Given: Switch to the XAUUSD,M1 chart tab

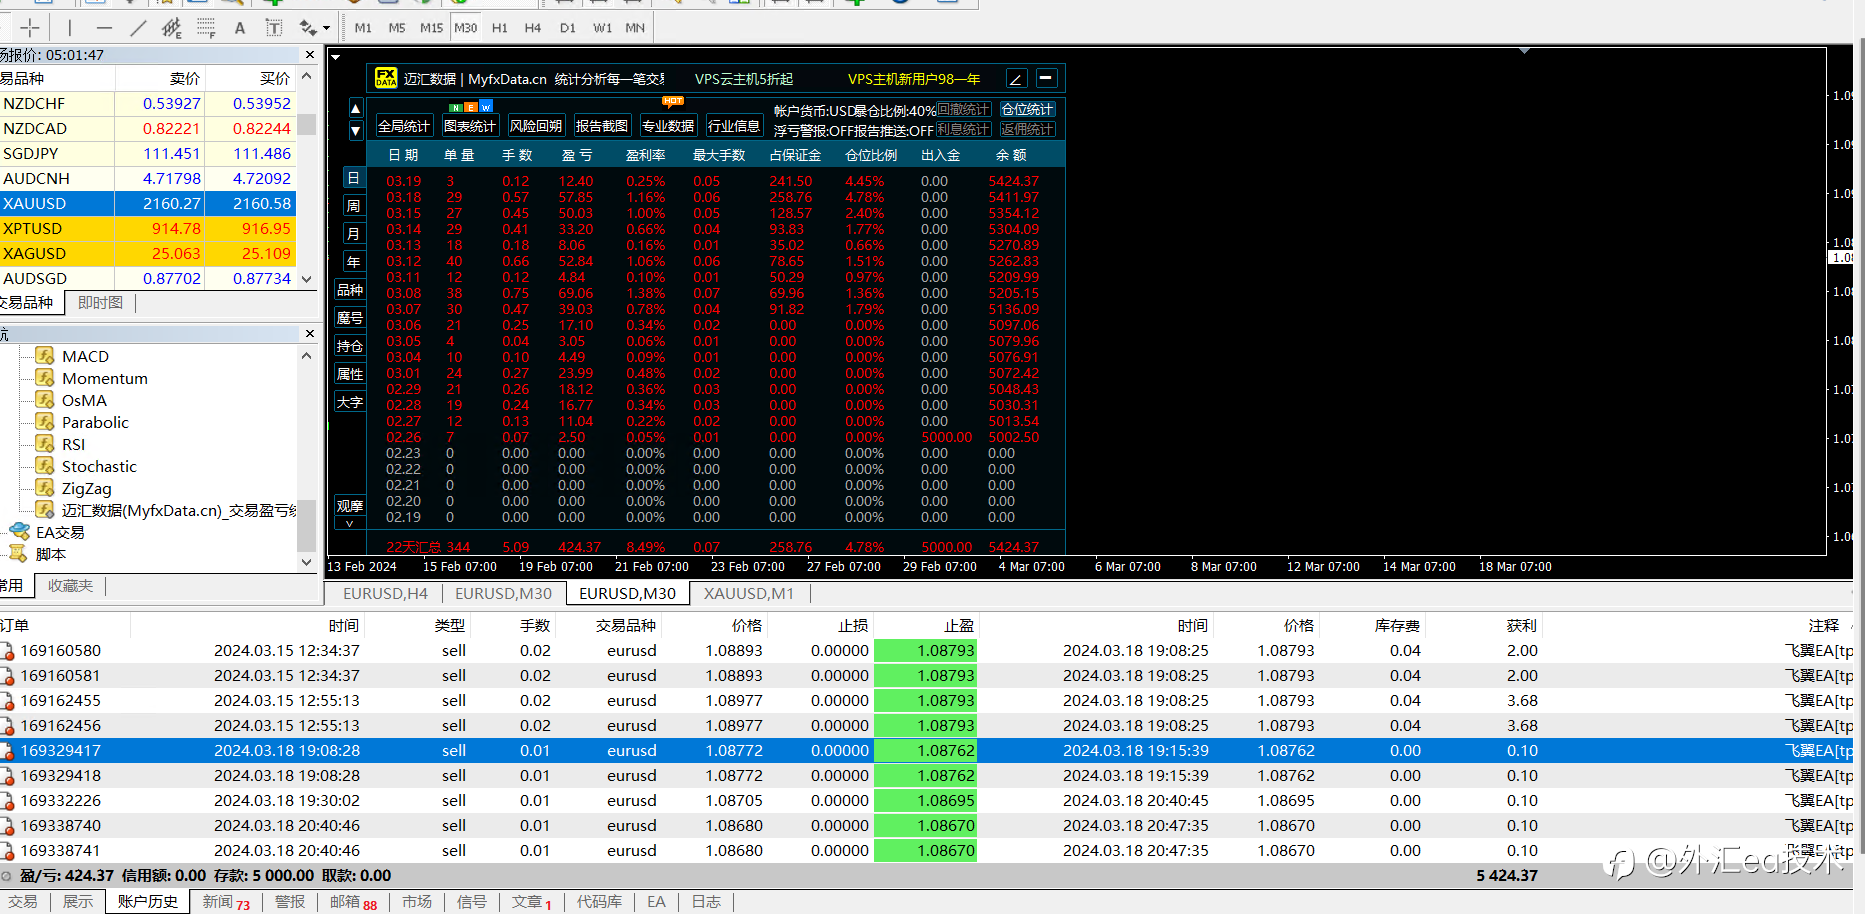Looking at the screenshot, I should click(x=748, y=593).
